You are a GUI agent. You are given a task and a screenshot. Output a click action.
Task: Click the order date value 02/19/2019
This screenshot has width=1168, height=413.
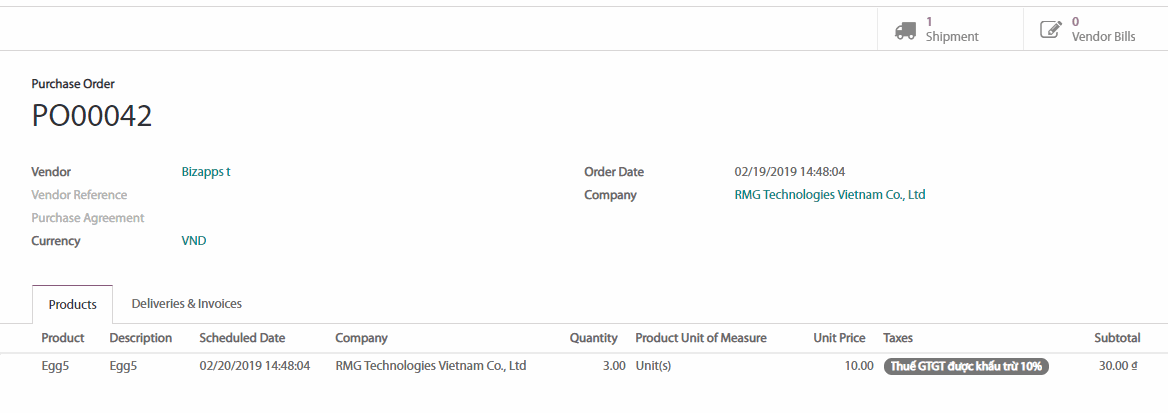click(x=789, y=172)
